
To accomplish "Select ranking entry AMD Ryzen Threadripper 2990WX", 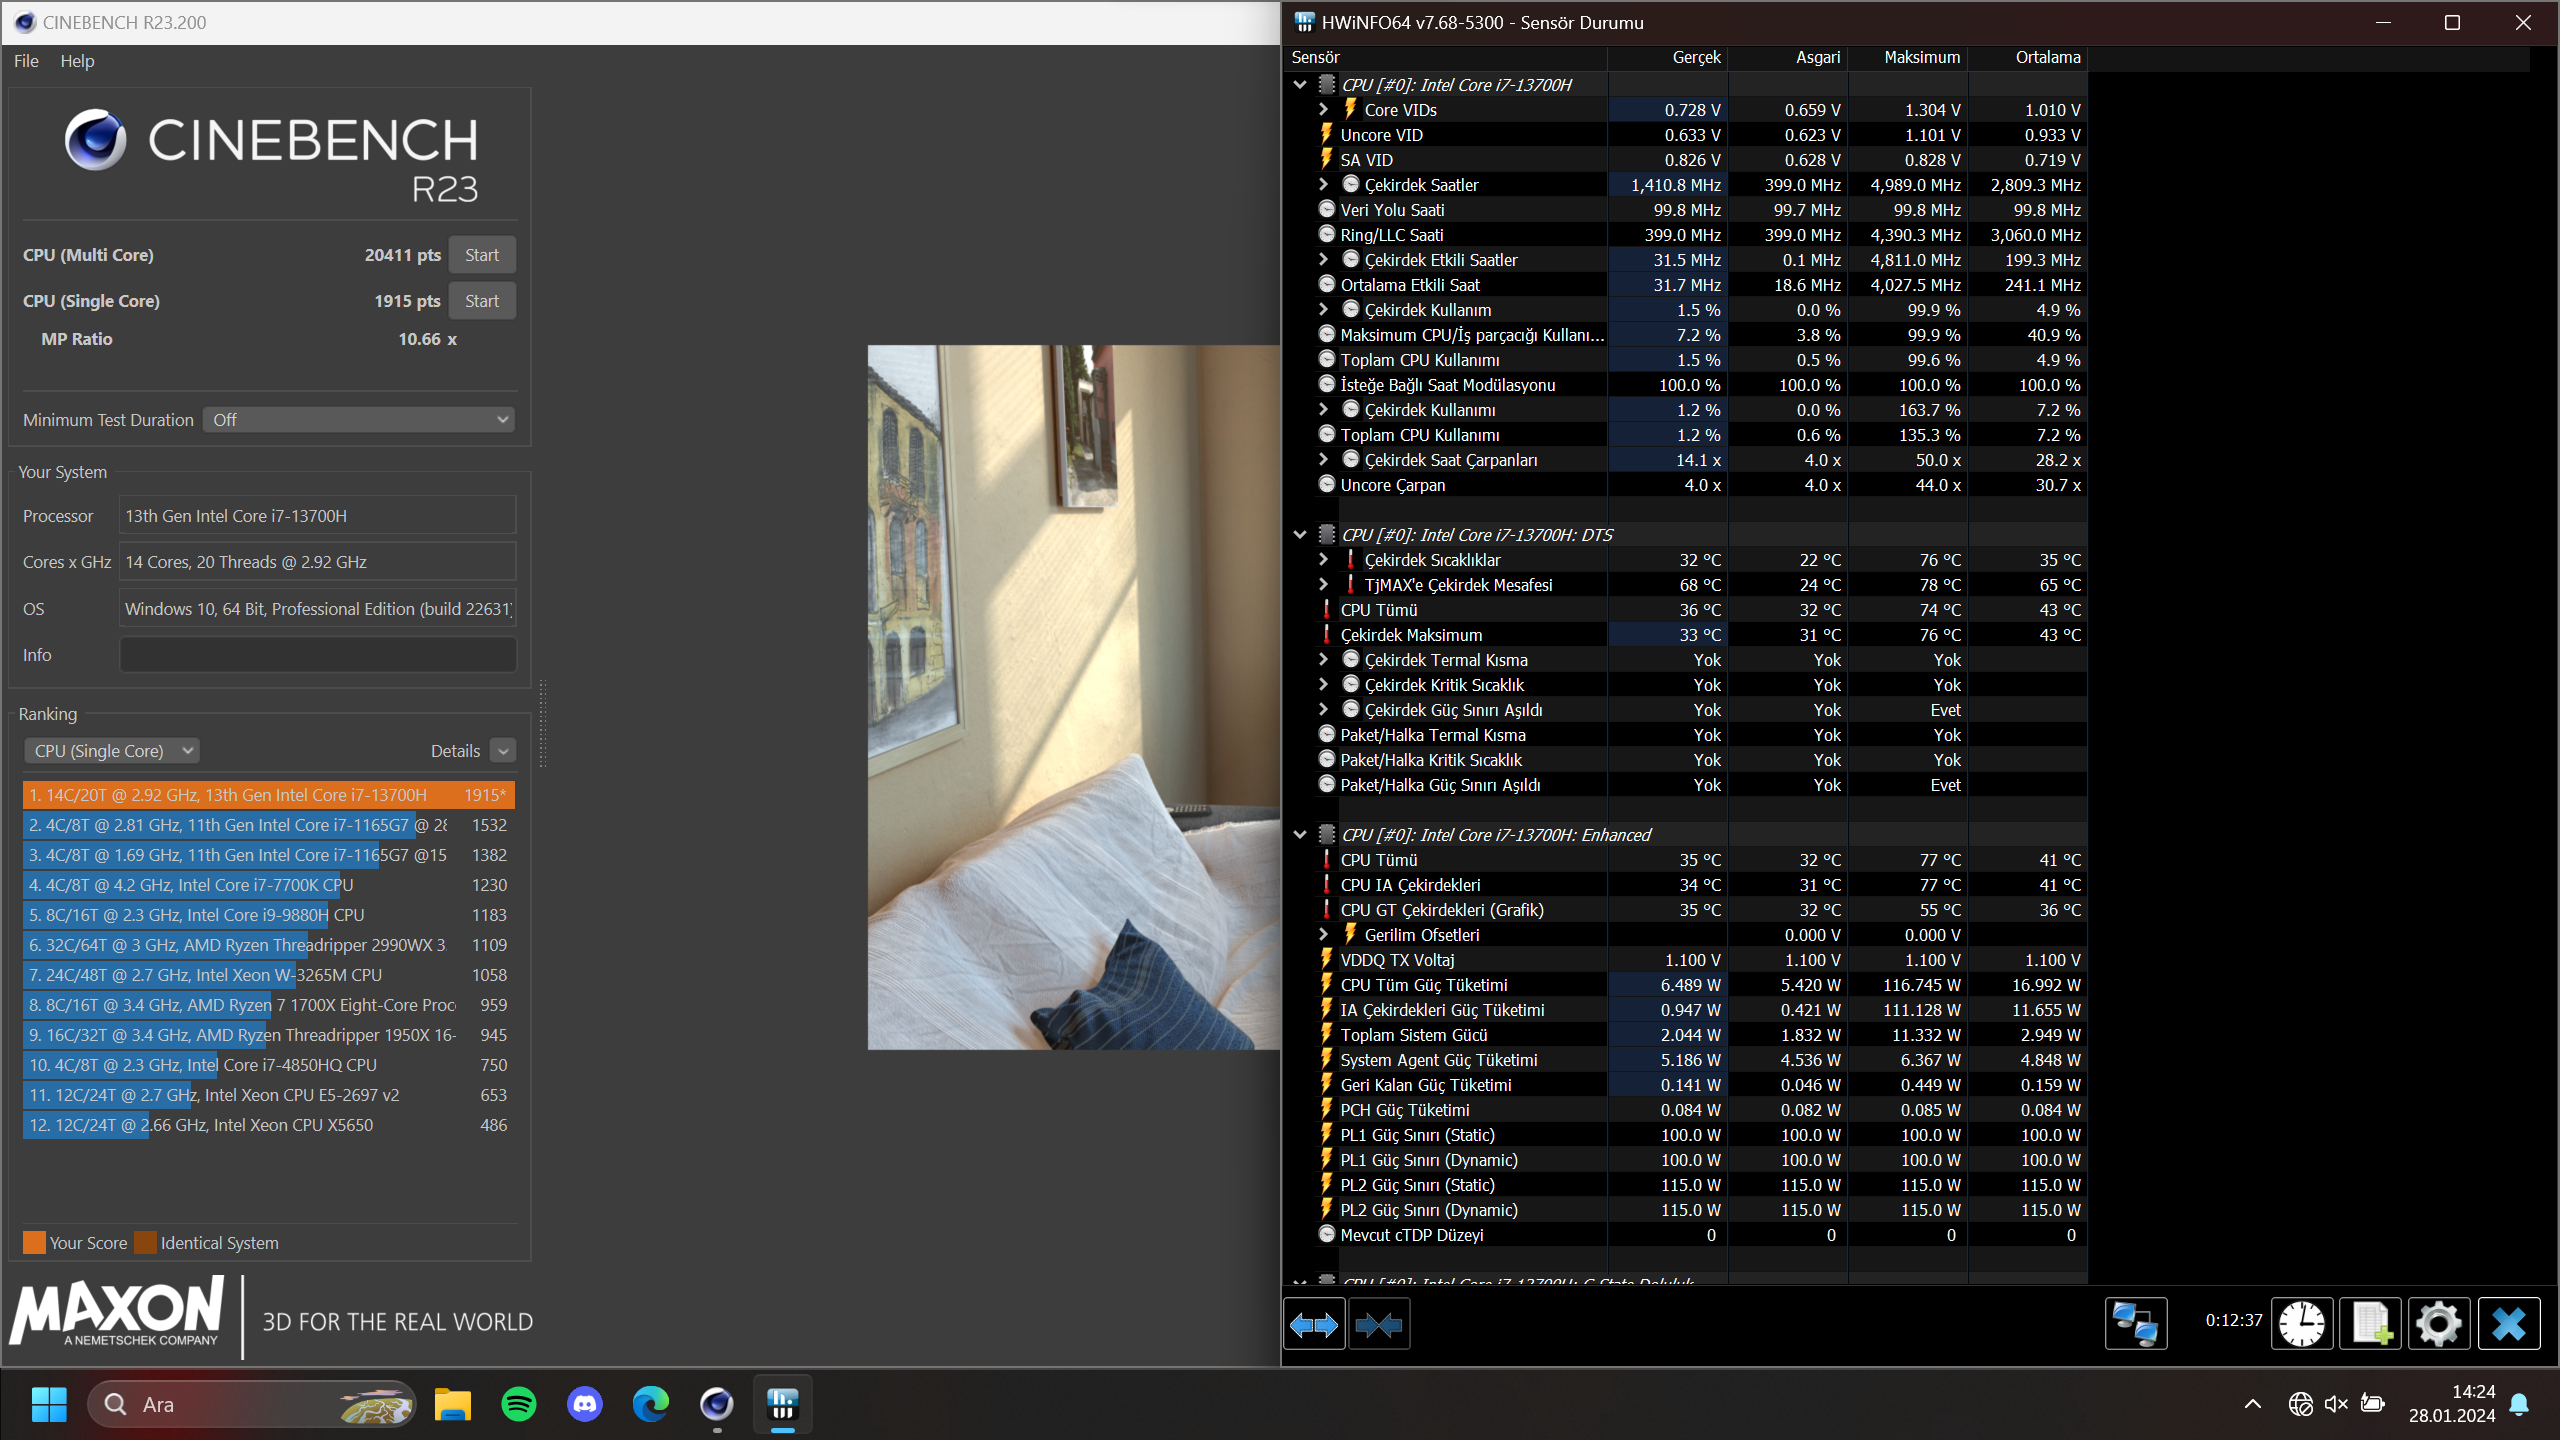I will coord(268,945).
